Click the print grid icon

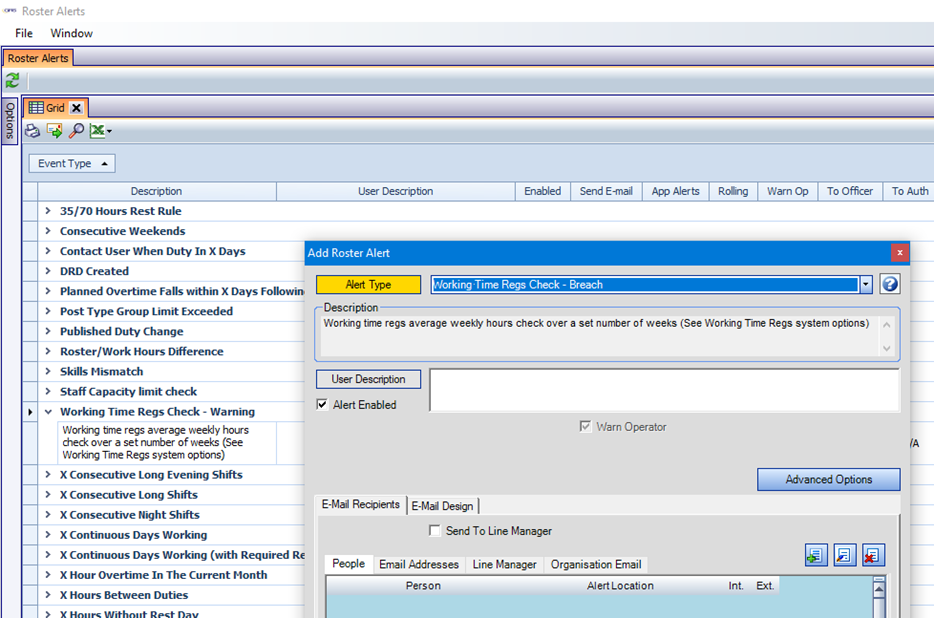click(32, 131)
